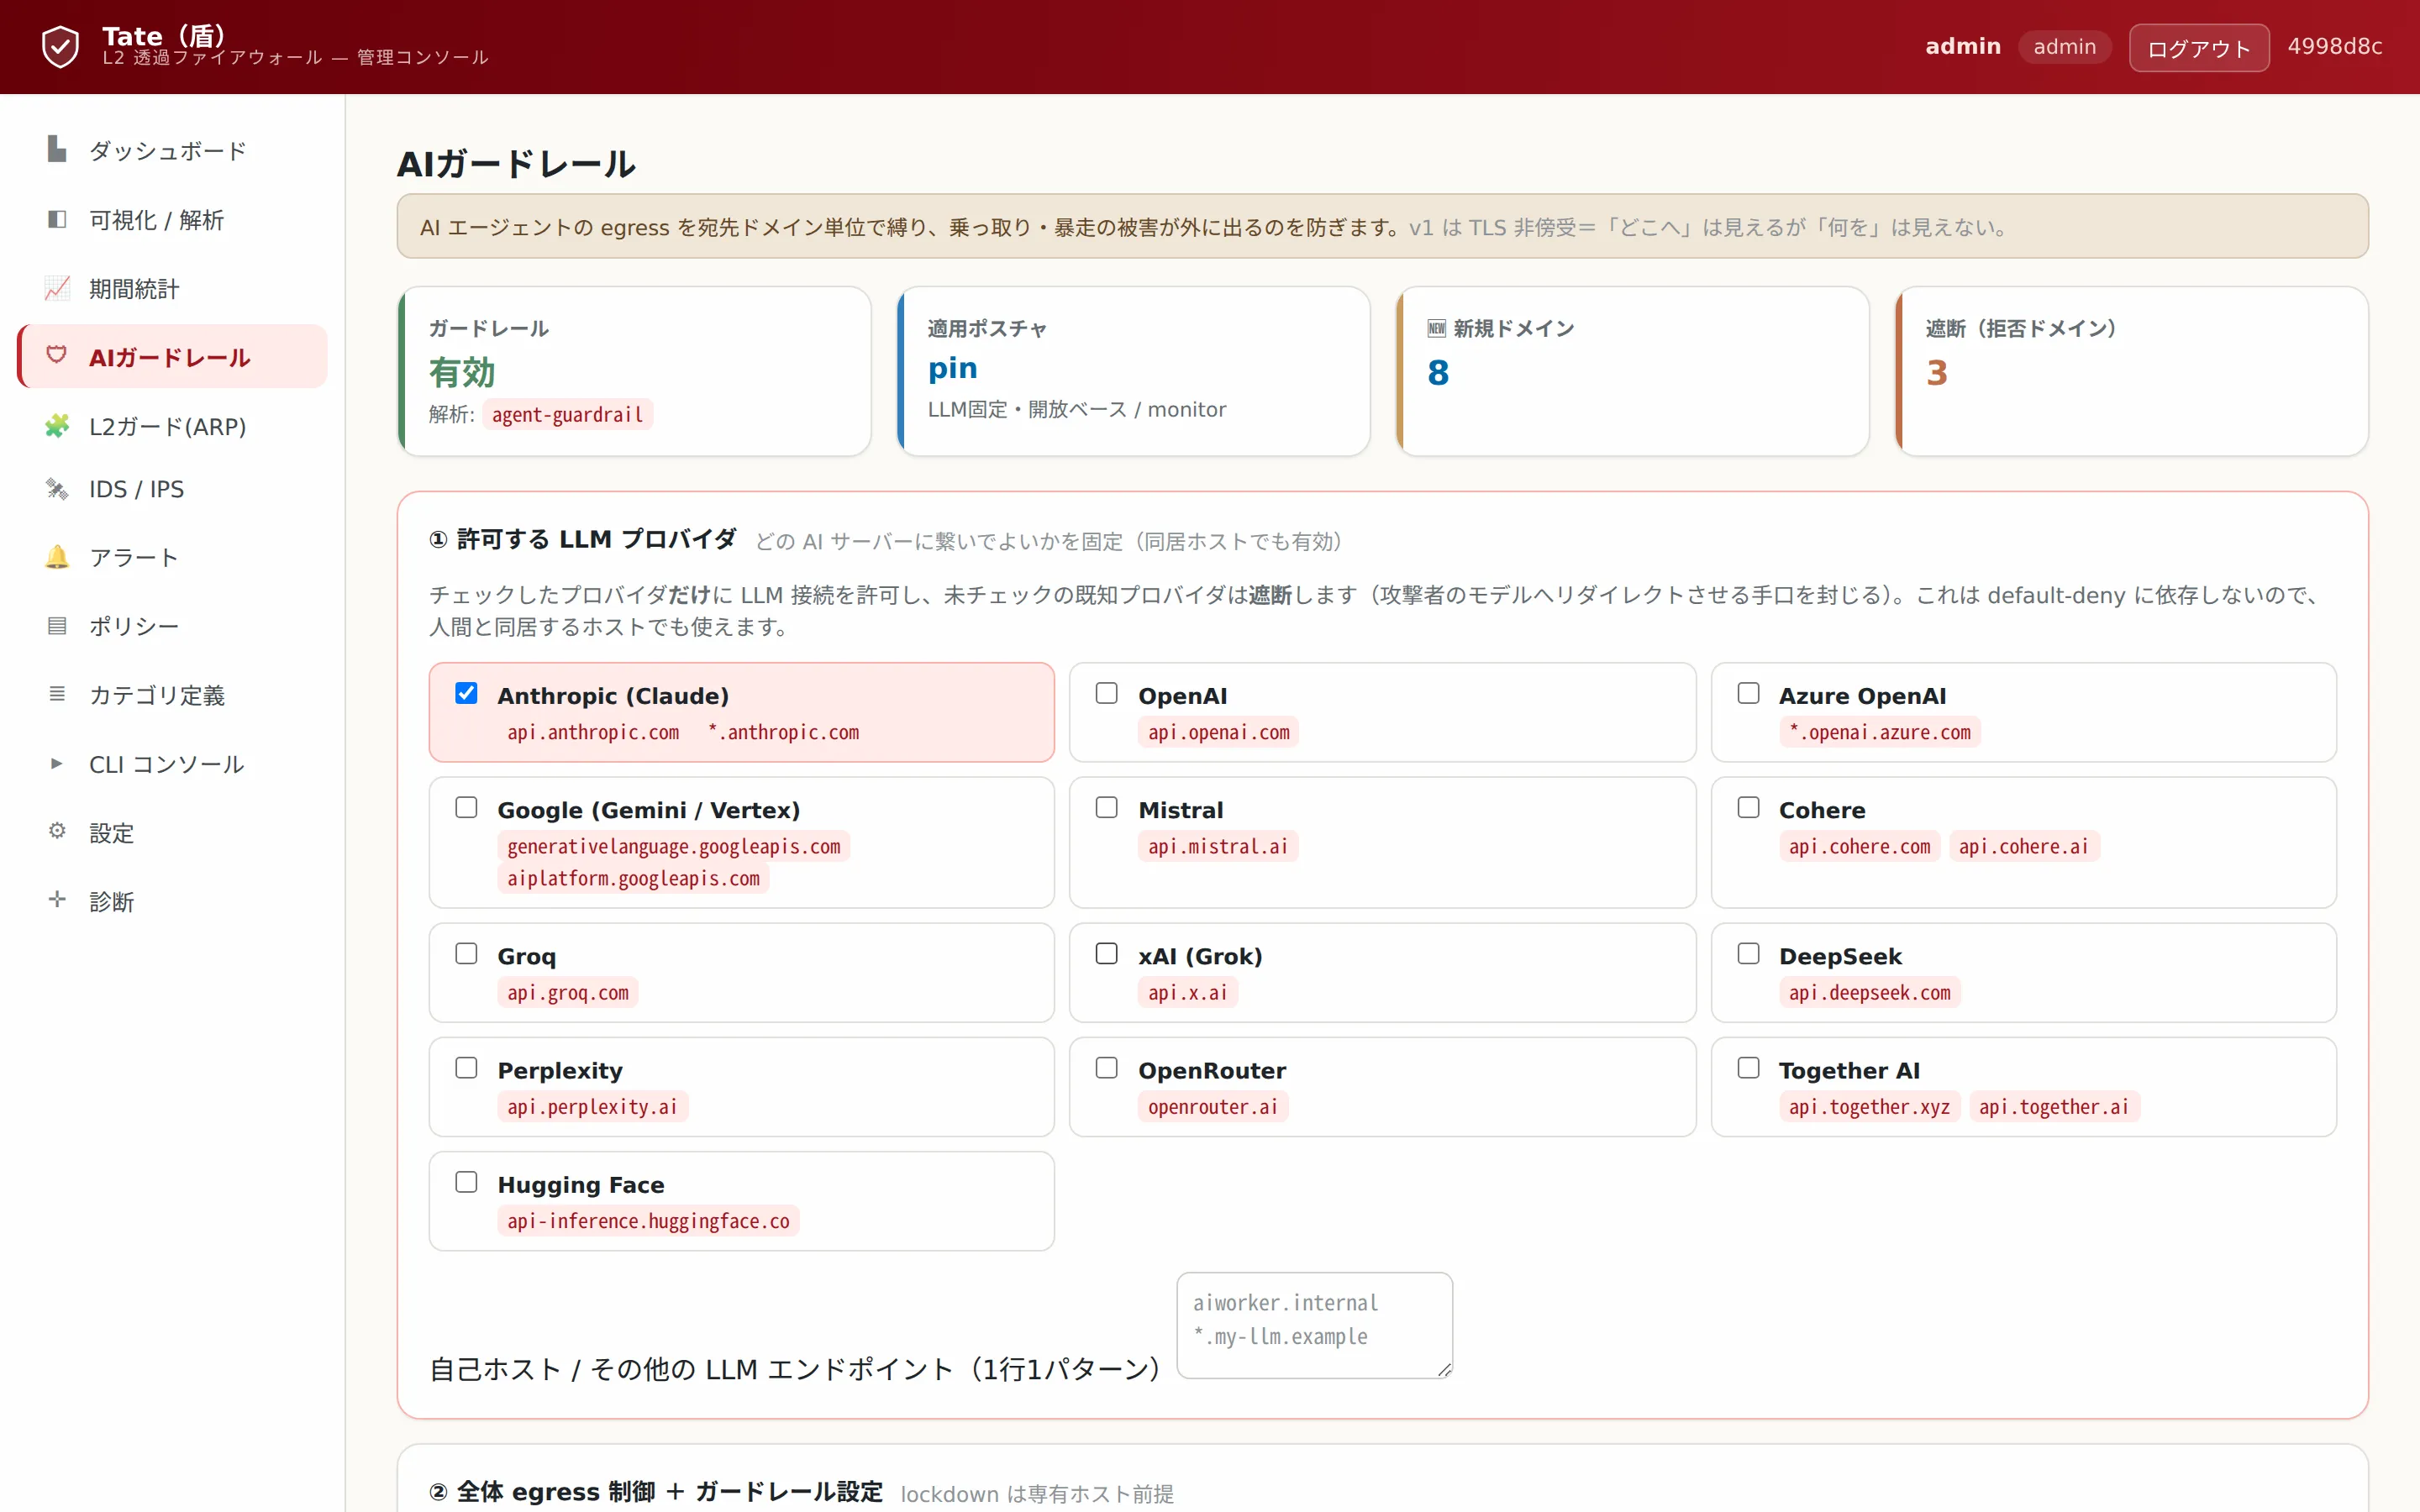This screenshot has width=2420, height=1512.
Task: Click the CLI コンソール triangle icon
Action: (57, 763)
